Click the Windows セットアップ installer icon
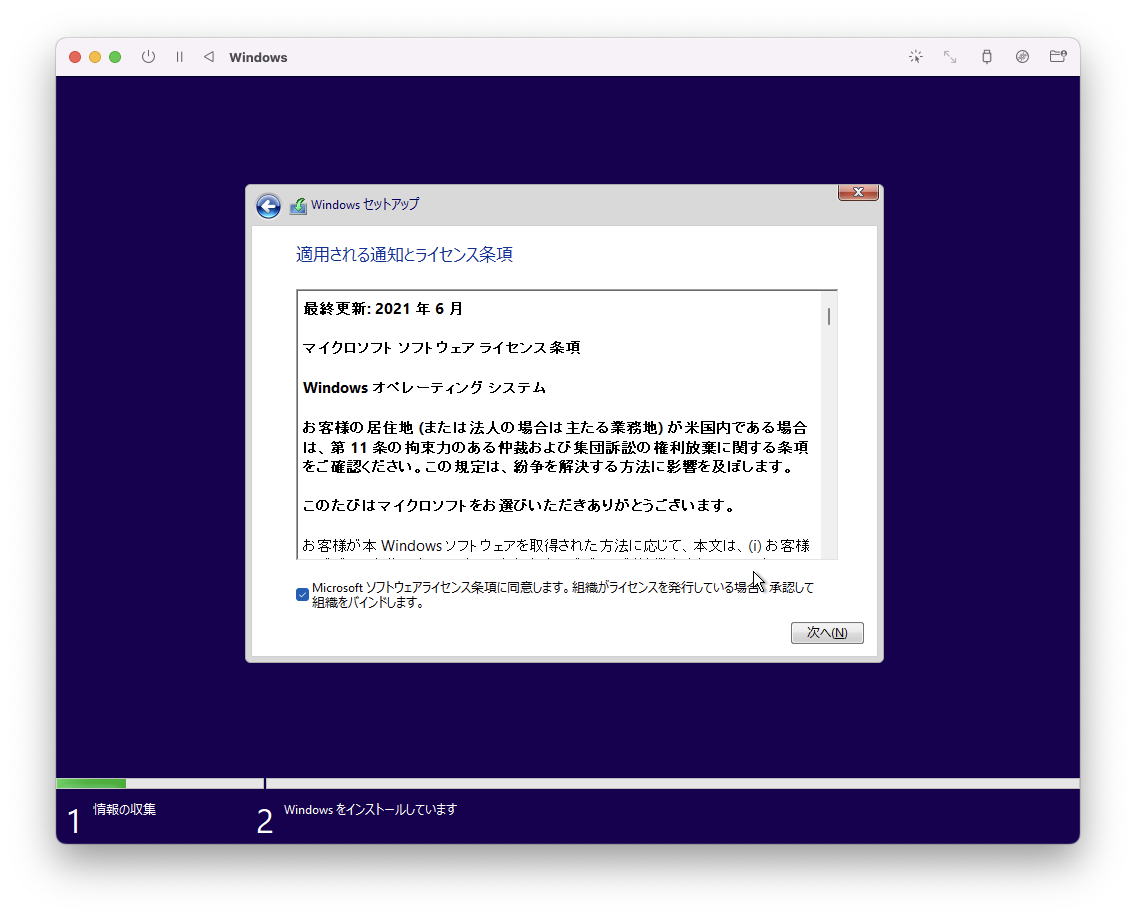Image resolution: width=1136 pixels, height=918 pixels. tap(298, 206)
